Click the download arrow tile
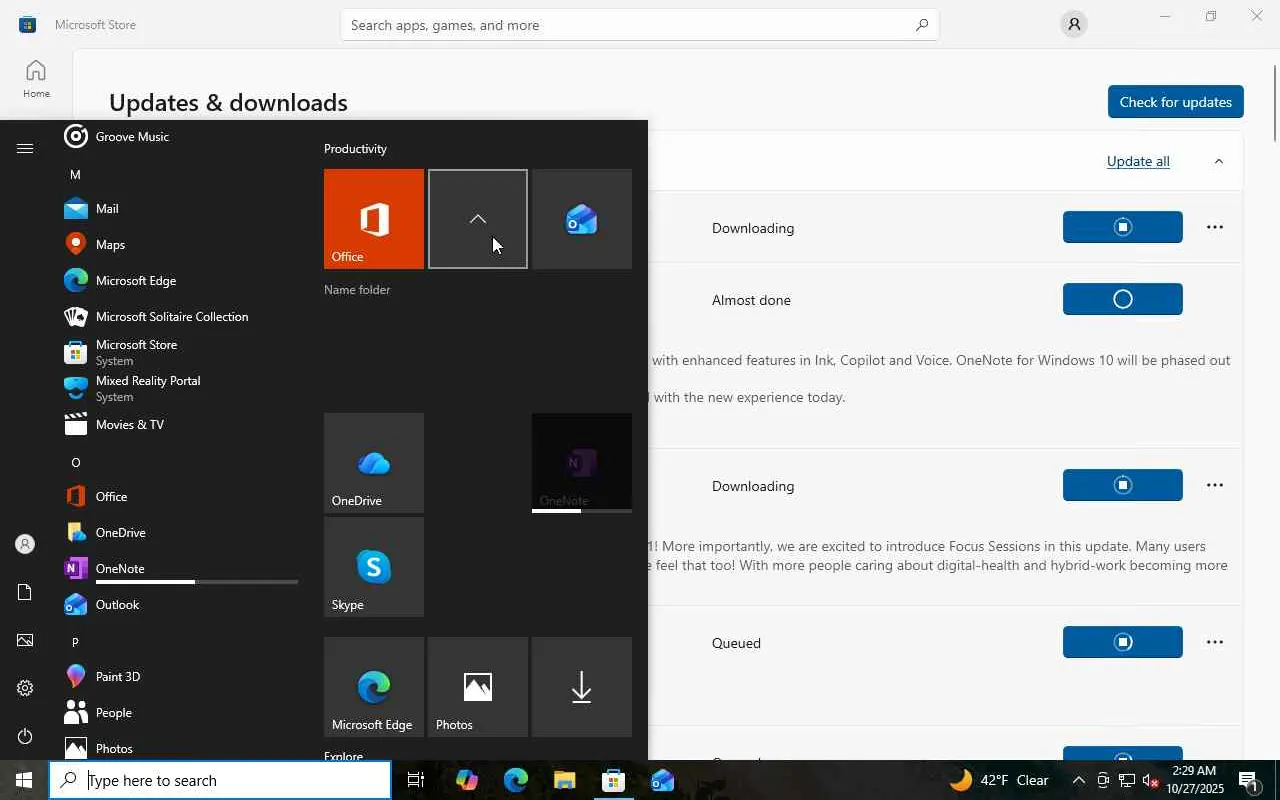The image size is (1280, 800). (x=582, y=687)
